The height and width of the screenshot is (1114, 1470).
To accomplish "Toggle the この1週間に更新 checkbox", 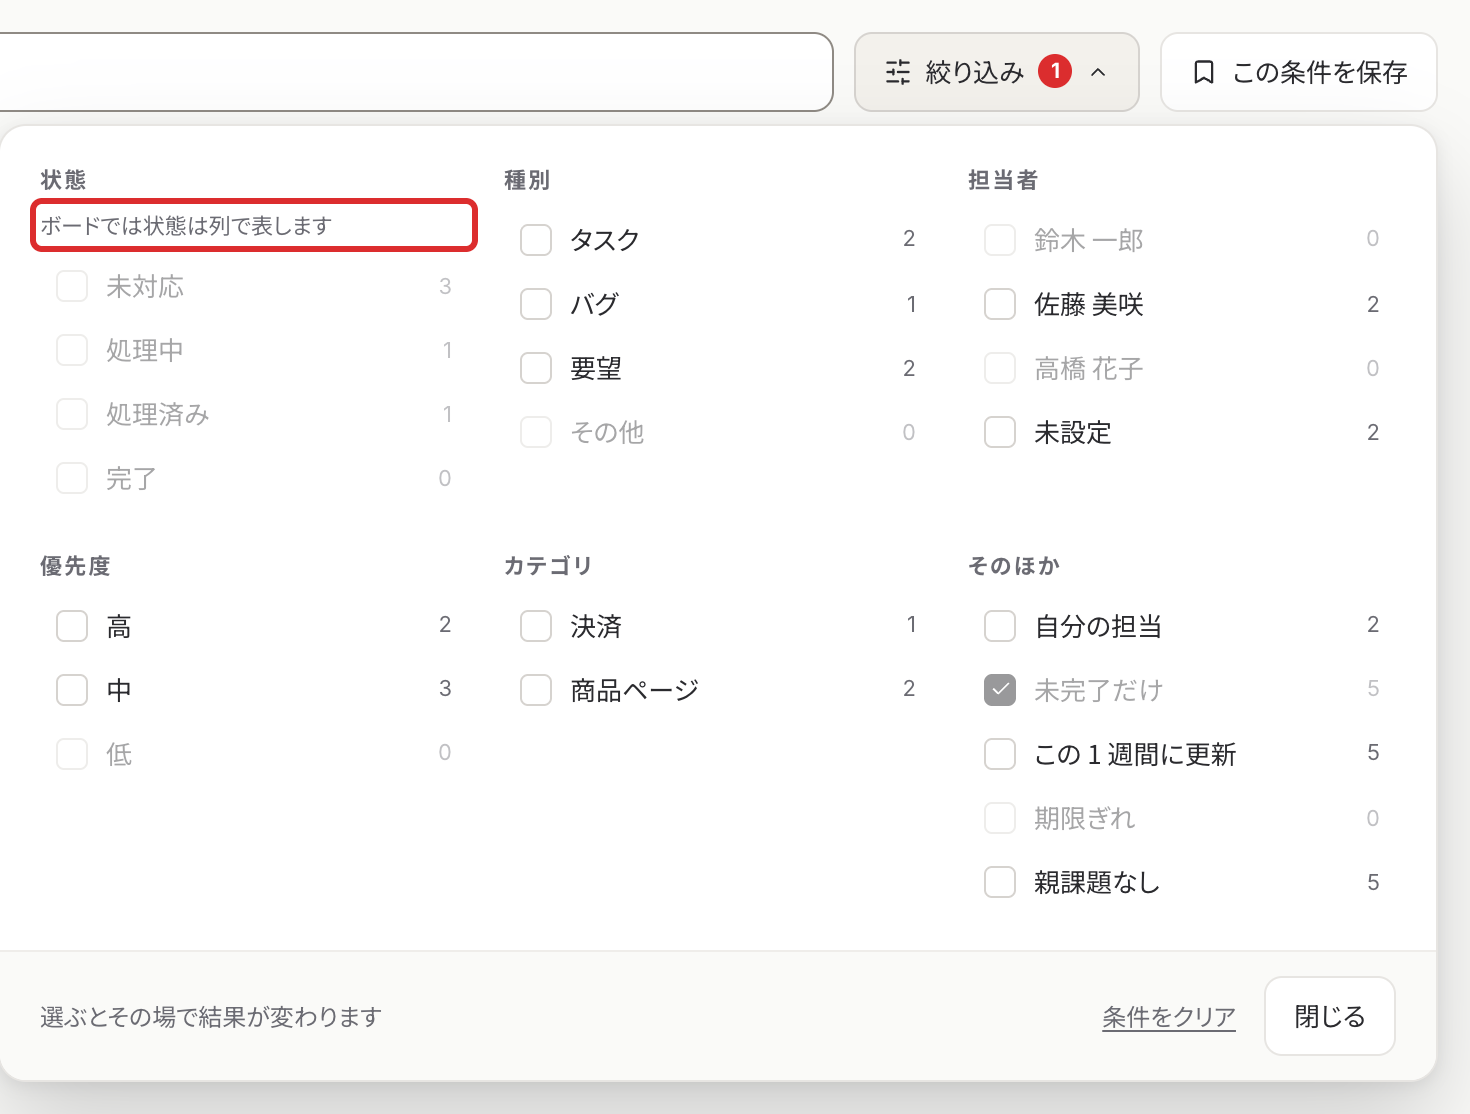I will 1000,754.
